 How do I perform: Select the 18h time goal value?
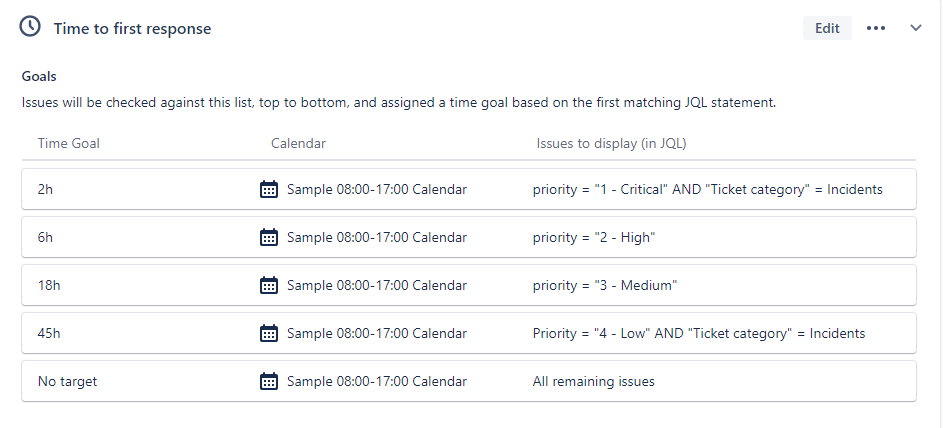coord(49,286)
